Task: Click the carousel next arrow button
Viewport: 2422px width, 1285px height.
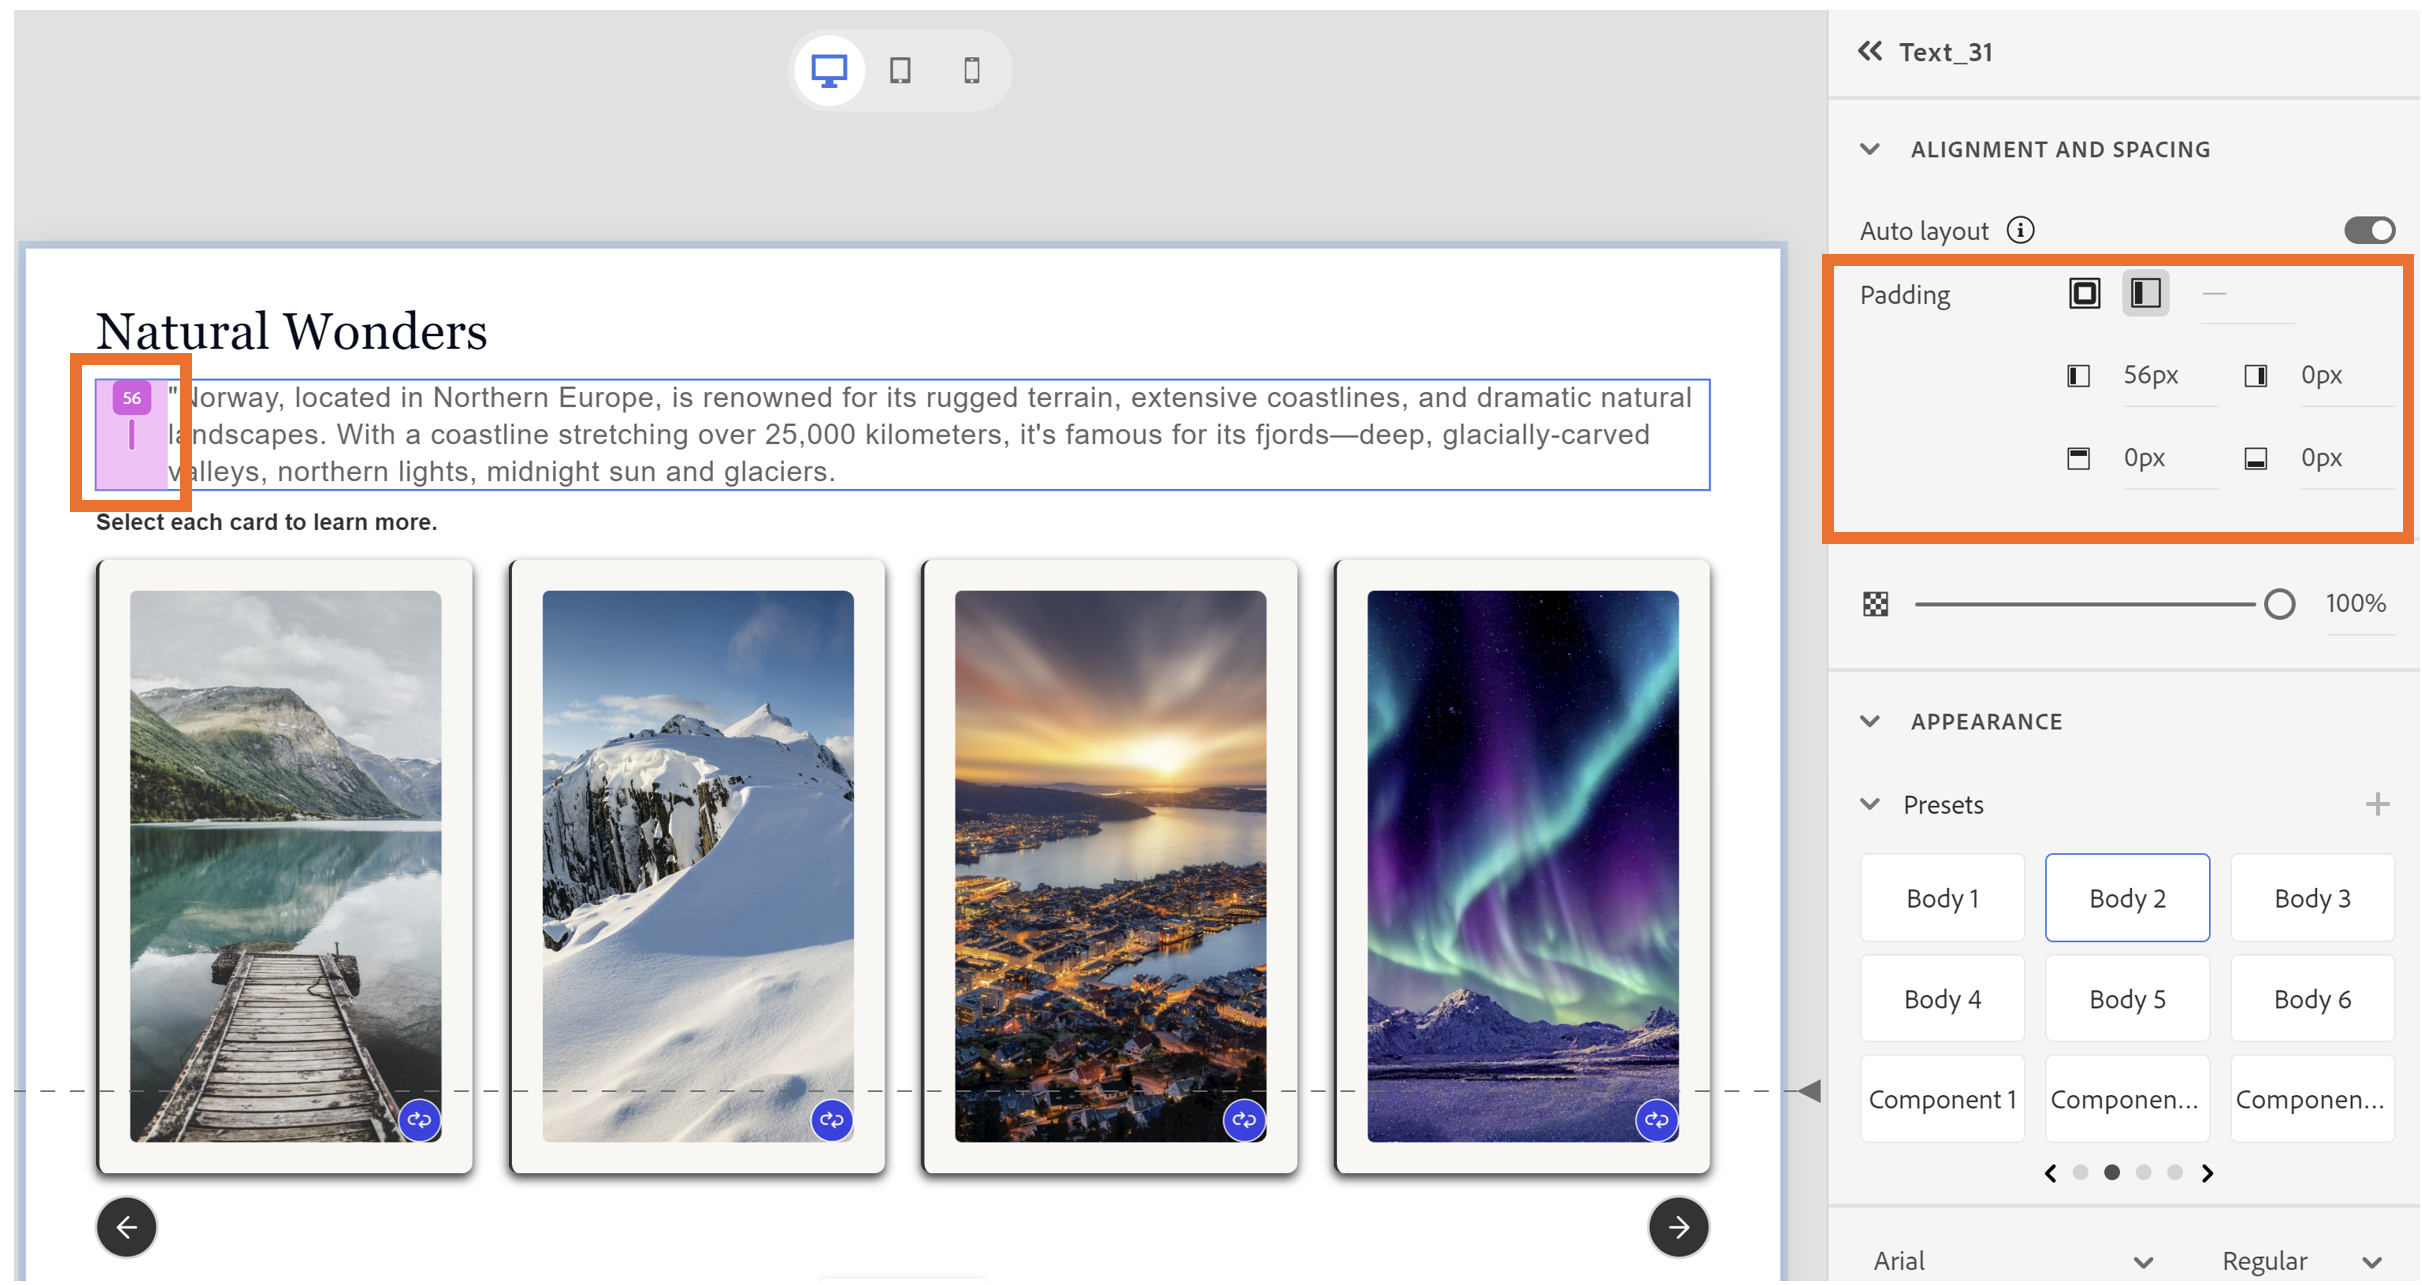Action: click(x=1678, y=1227)
